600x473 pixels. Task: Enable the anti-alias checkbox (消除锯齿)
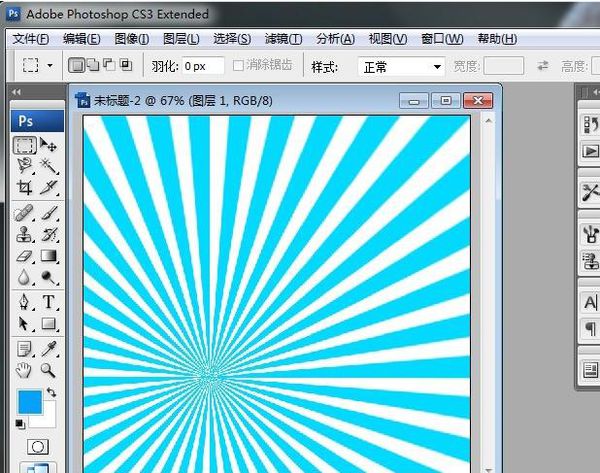[238, 65]
